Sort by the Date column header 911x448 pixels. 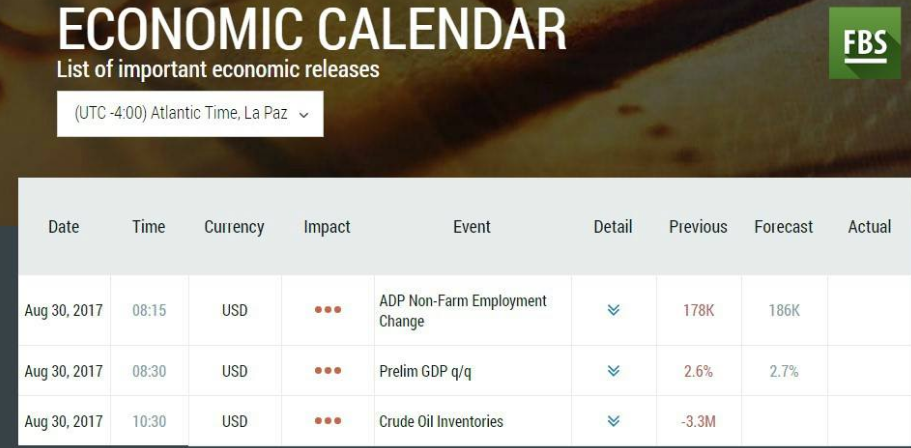(x=64, y=227)
